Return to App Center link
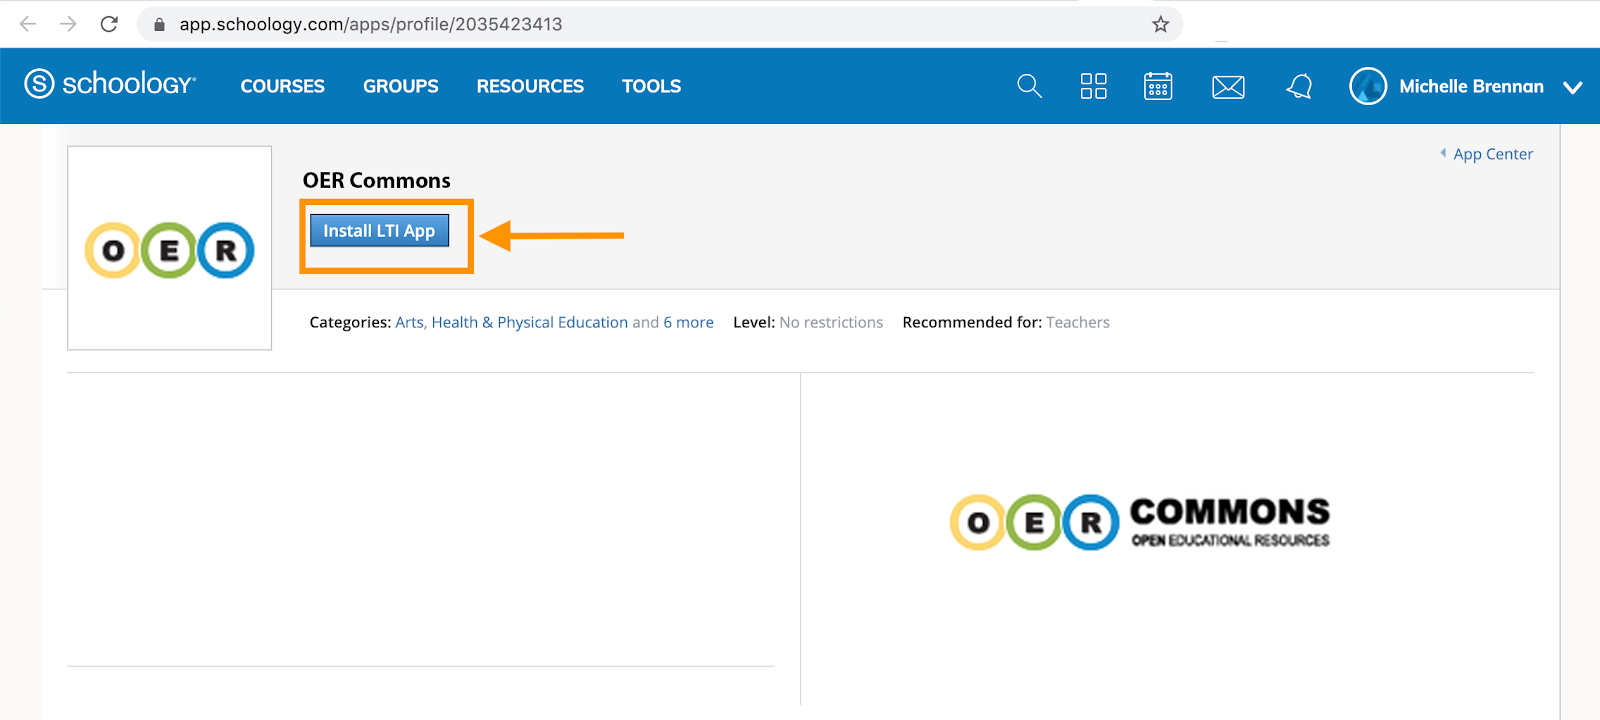This screenshot has width=1600, height=720. pyautogui.click(x=1492, y=154)
